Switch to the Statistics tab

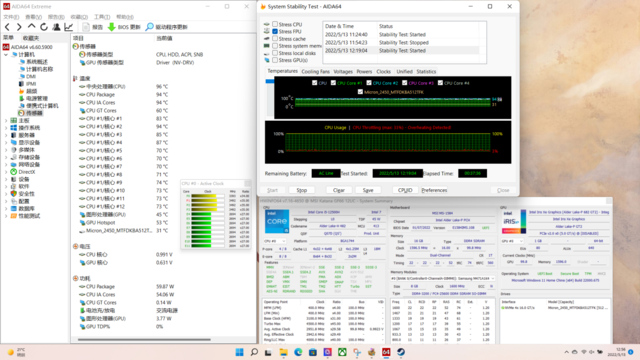pyautogui.click(x=426, y=71)
